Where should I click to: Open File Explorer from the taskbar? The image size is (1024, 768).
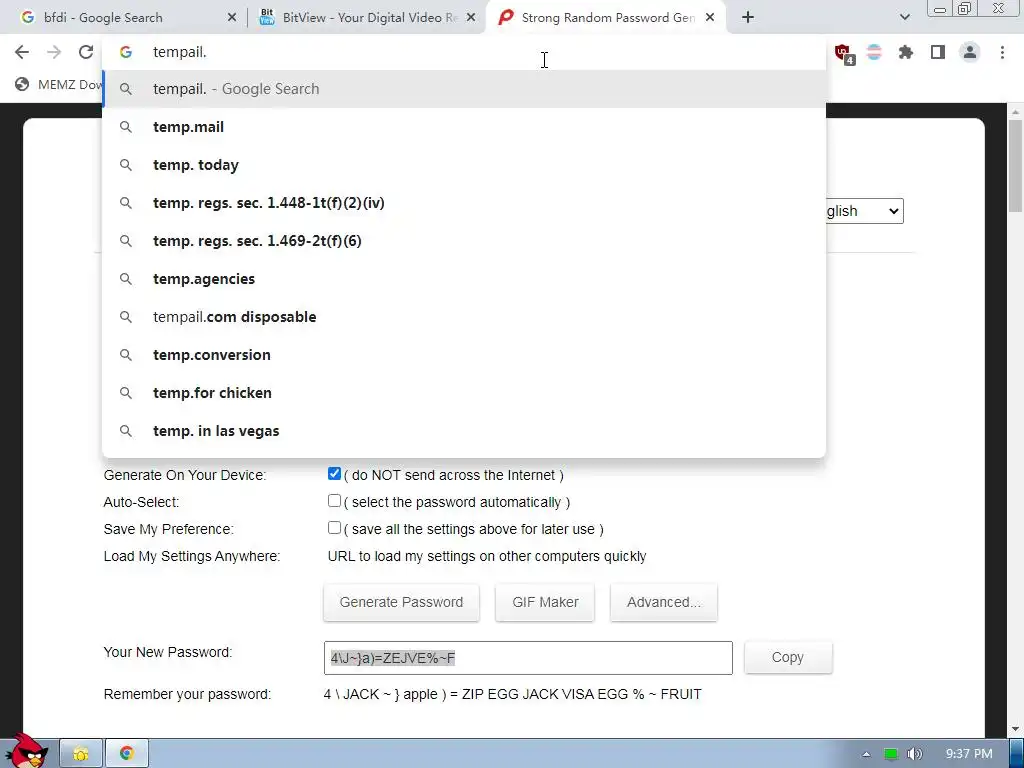pos(81,754)
